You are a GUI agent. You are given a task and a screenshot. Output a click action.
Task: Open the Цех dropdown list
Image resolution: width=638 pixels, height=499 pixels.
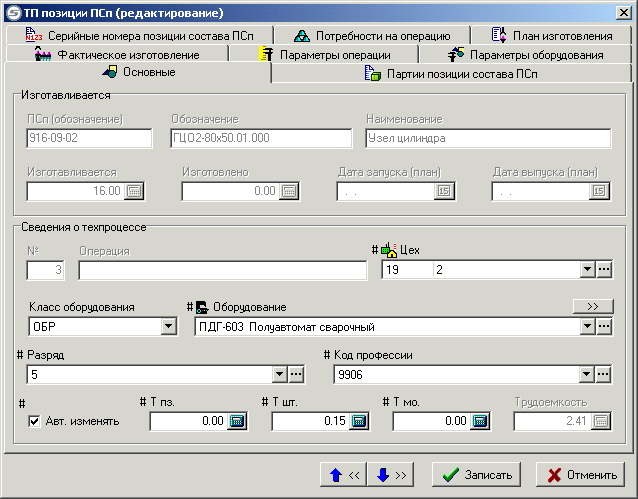click(x=586, y=270)
